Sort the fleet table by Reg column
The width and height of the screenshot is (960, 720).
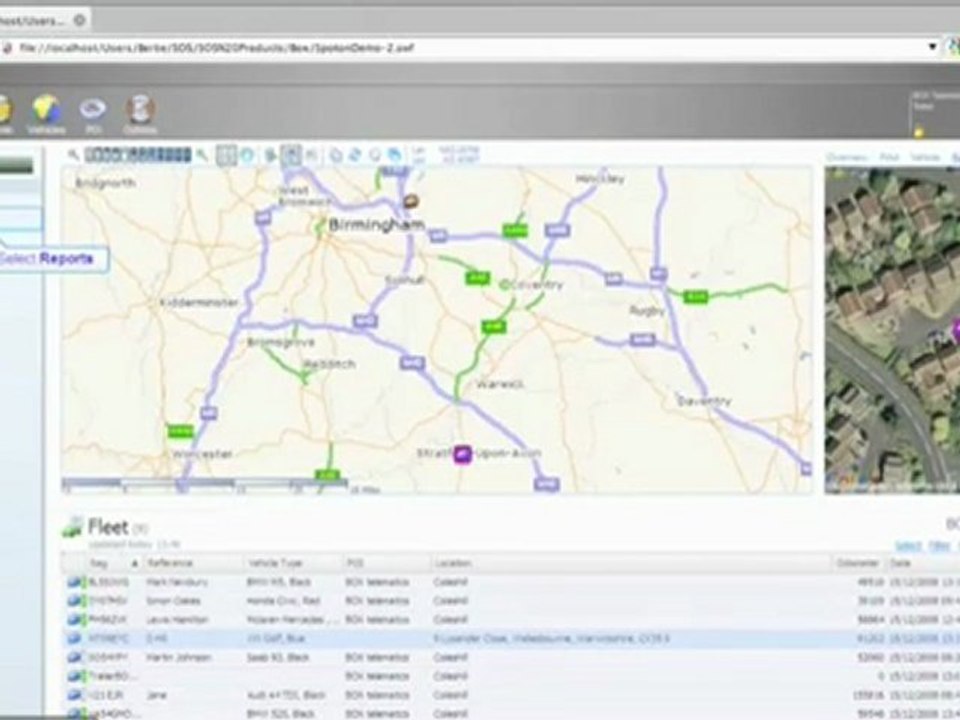click(114, 563)
